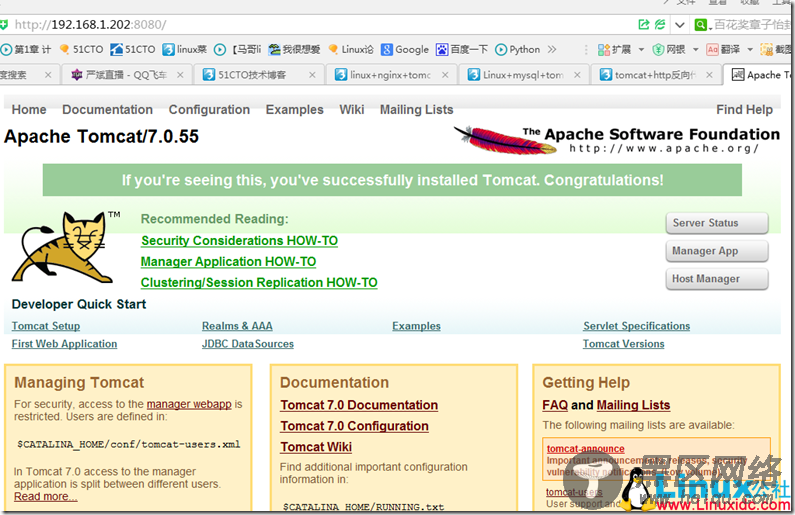Screen dimensions: 795x515
Task: Expand the 扩展 dropdown arrow
Action: [641, 50]
